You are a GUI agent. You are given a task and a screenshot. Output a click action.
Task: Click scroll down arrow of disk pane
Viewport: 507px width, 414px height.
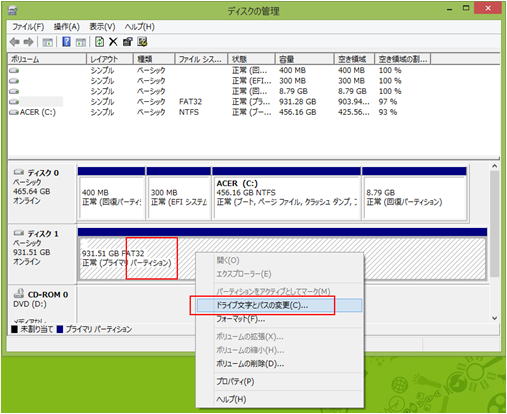point(495,318)
